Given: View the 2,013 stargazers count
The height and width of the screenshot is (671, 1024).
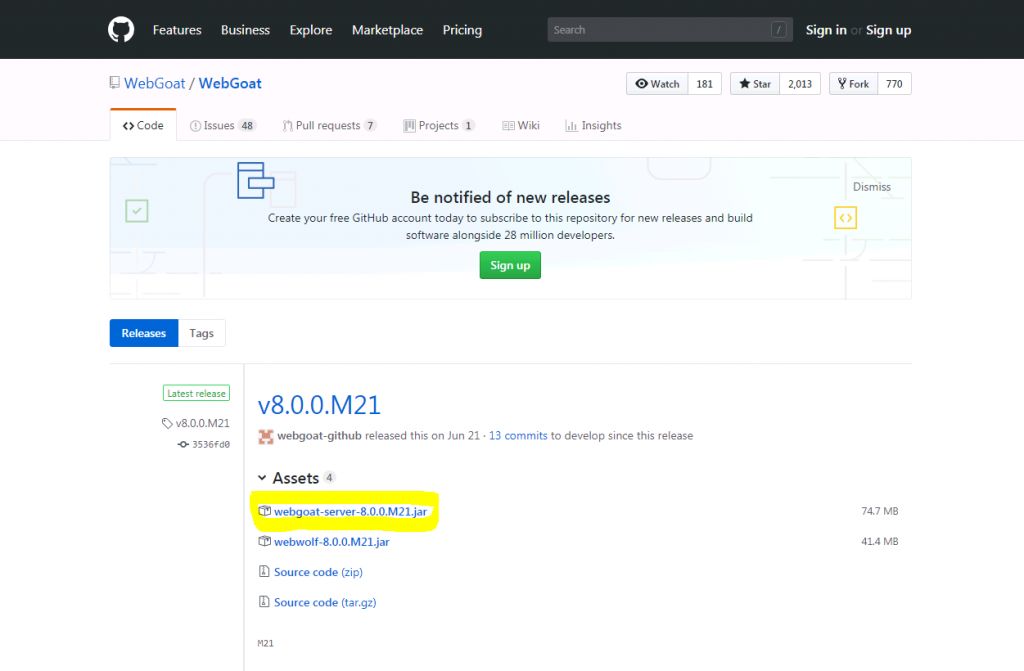Looking at the screenshot, I should coord(800,84).
